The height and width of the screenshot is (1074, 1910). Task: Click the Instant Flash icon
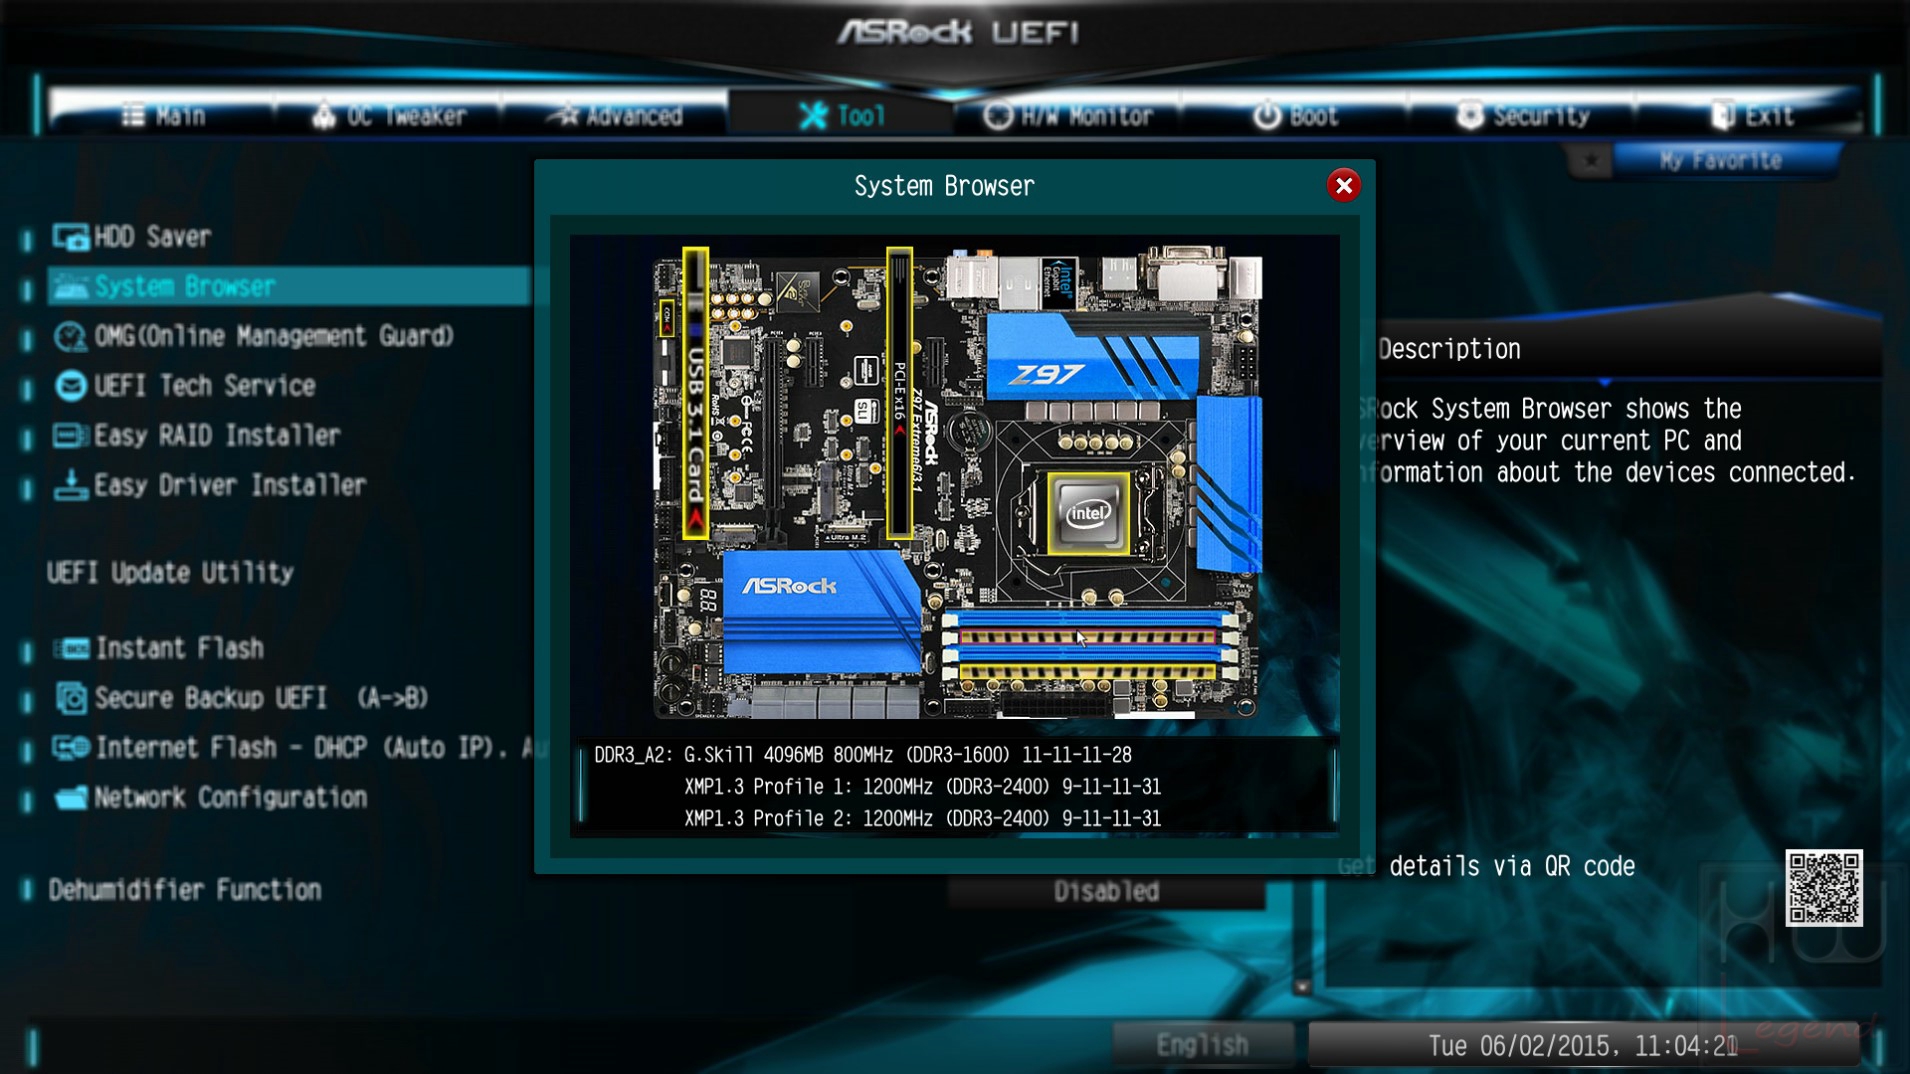70,649
